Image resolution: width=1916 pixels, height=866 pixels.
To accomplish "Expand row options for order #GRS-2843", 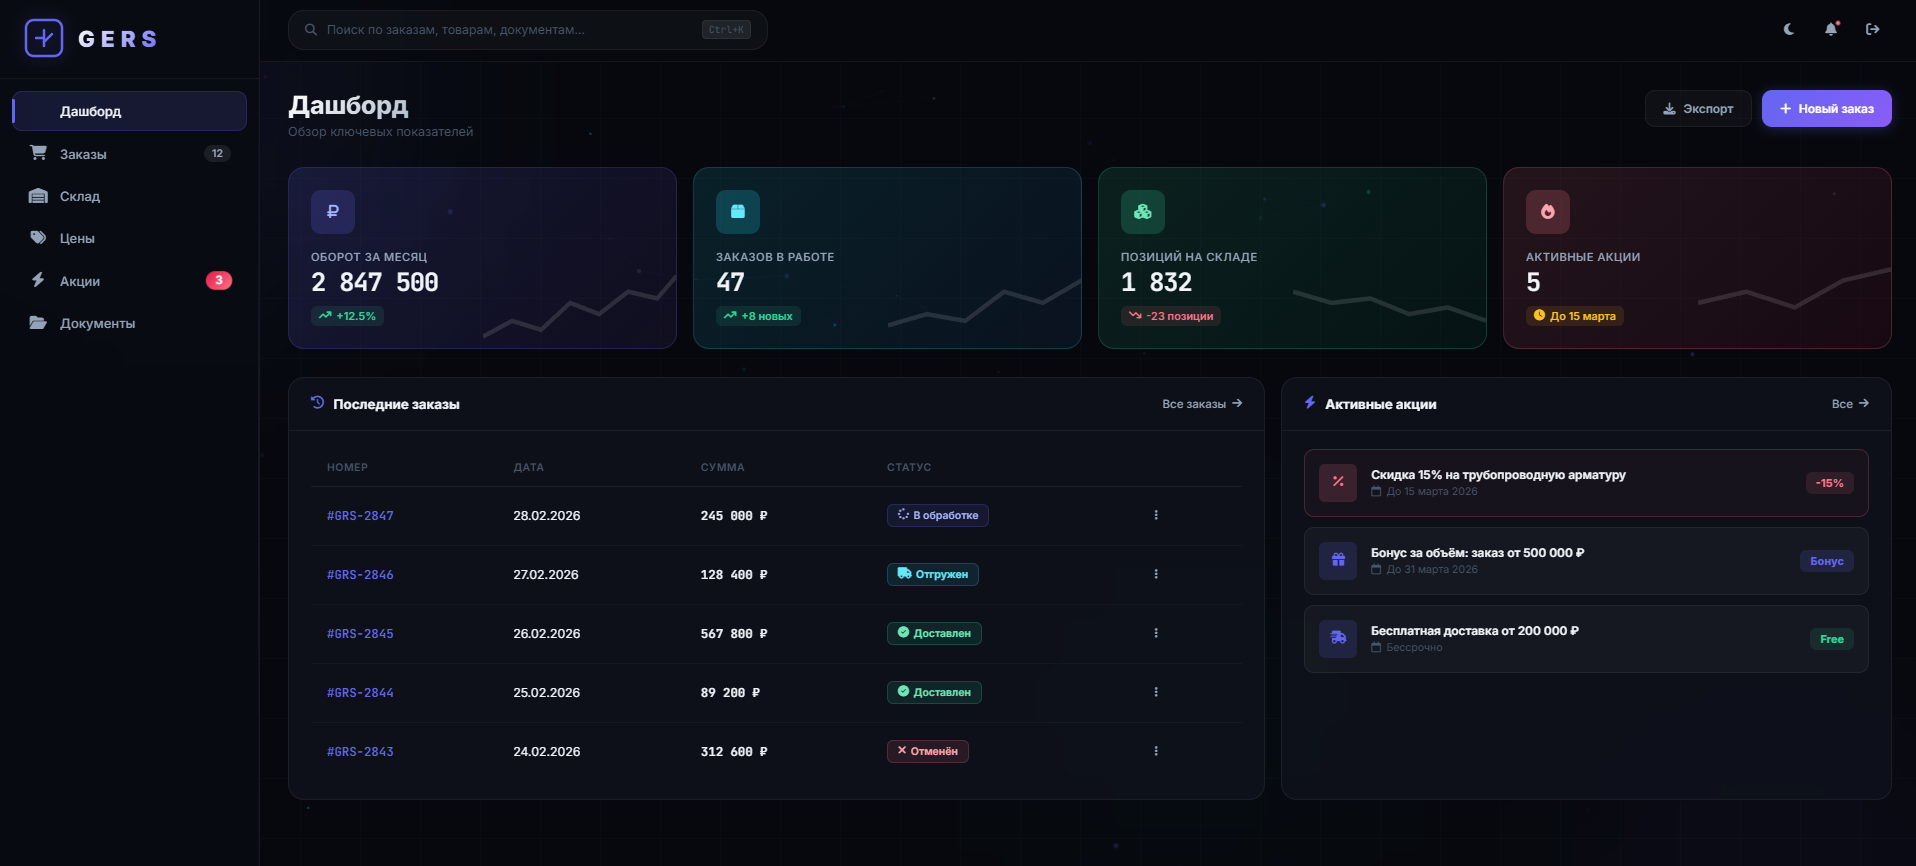I will [1156, 751].
